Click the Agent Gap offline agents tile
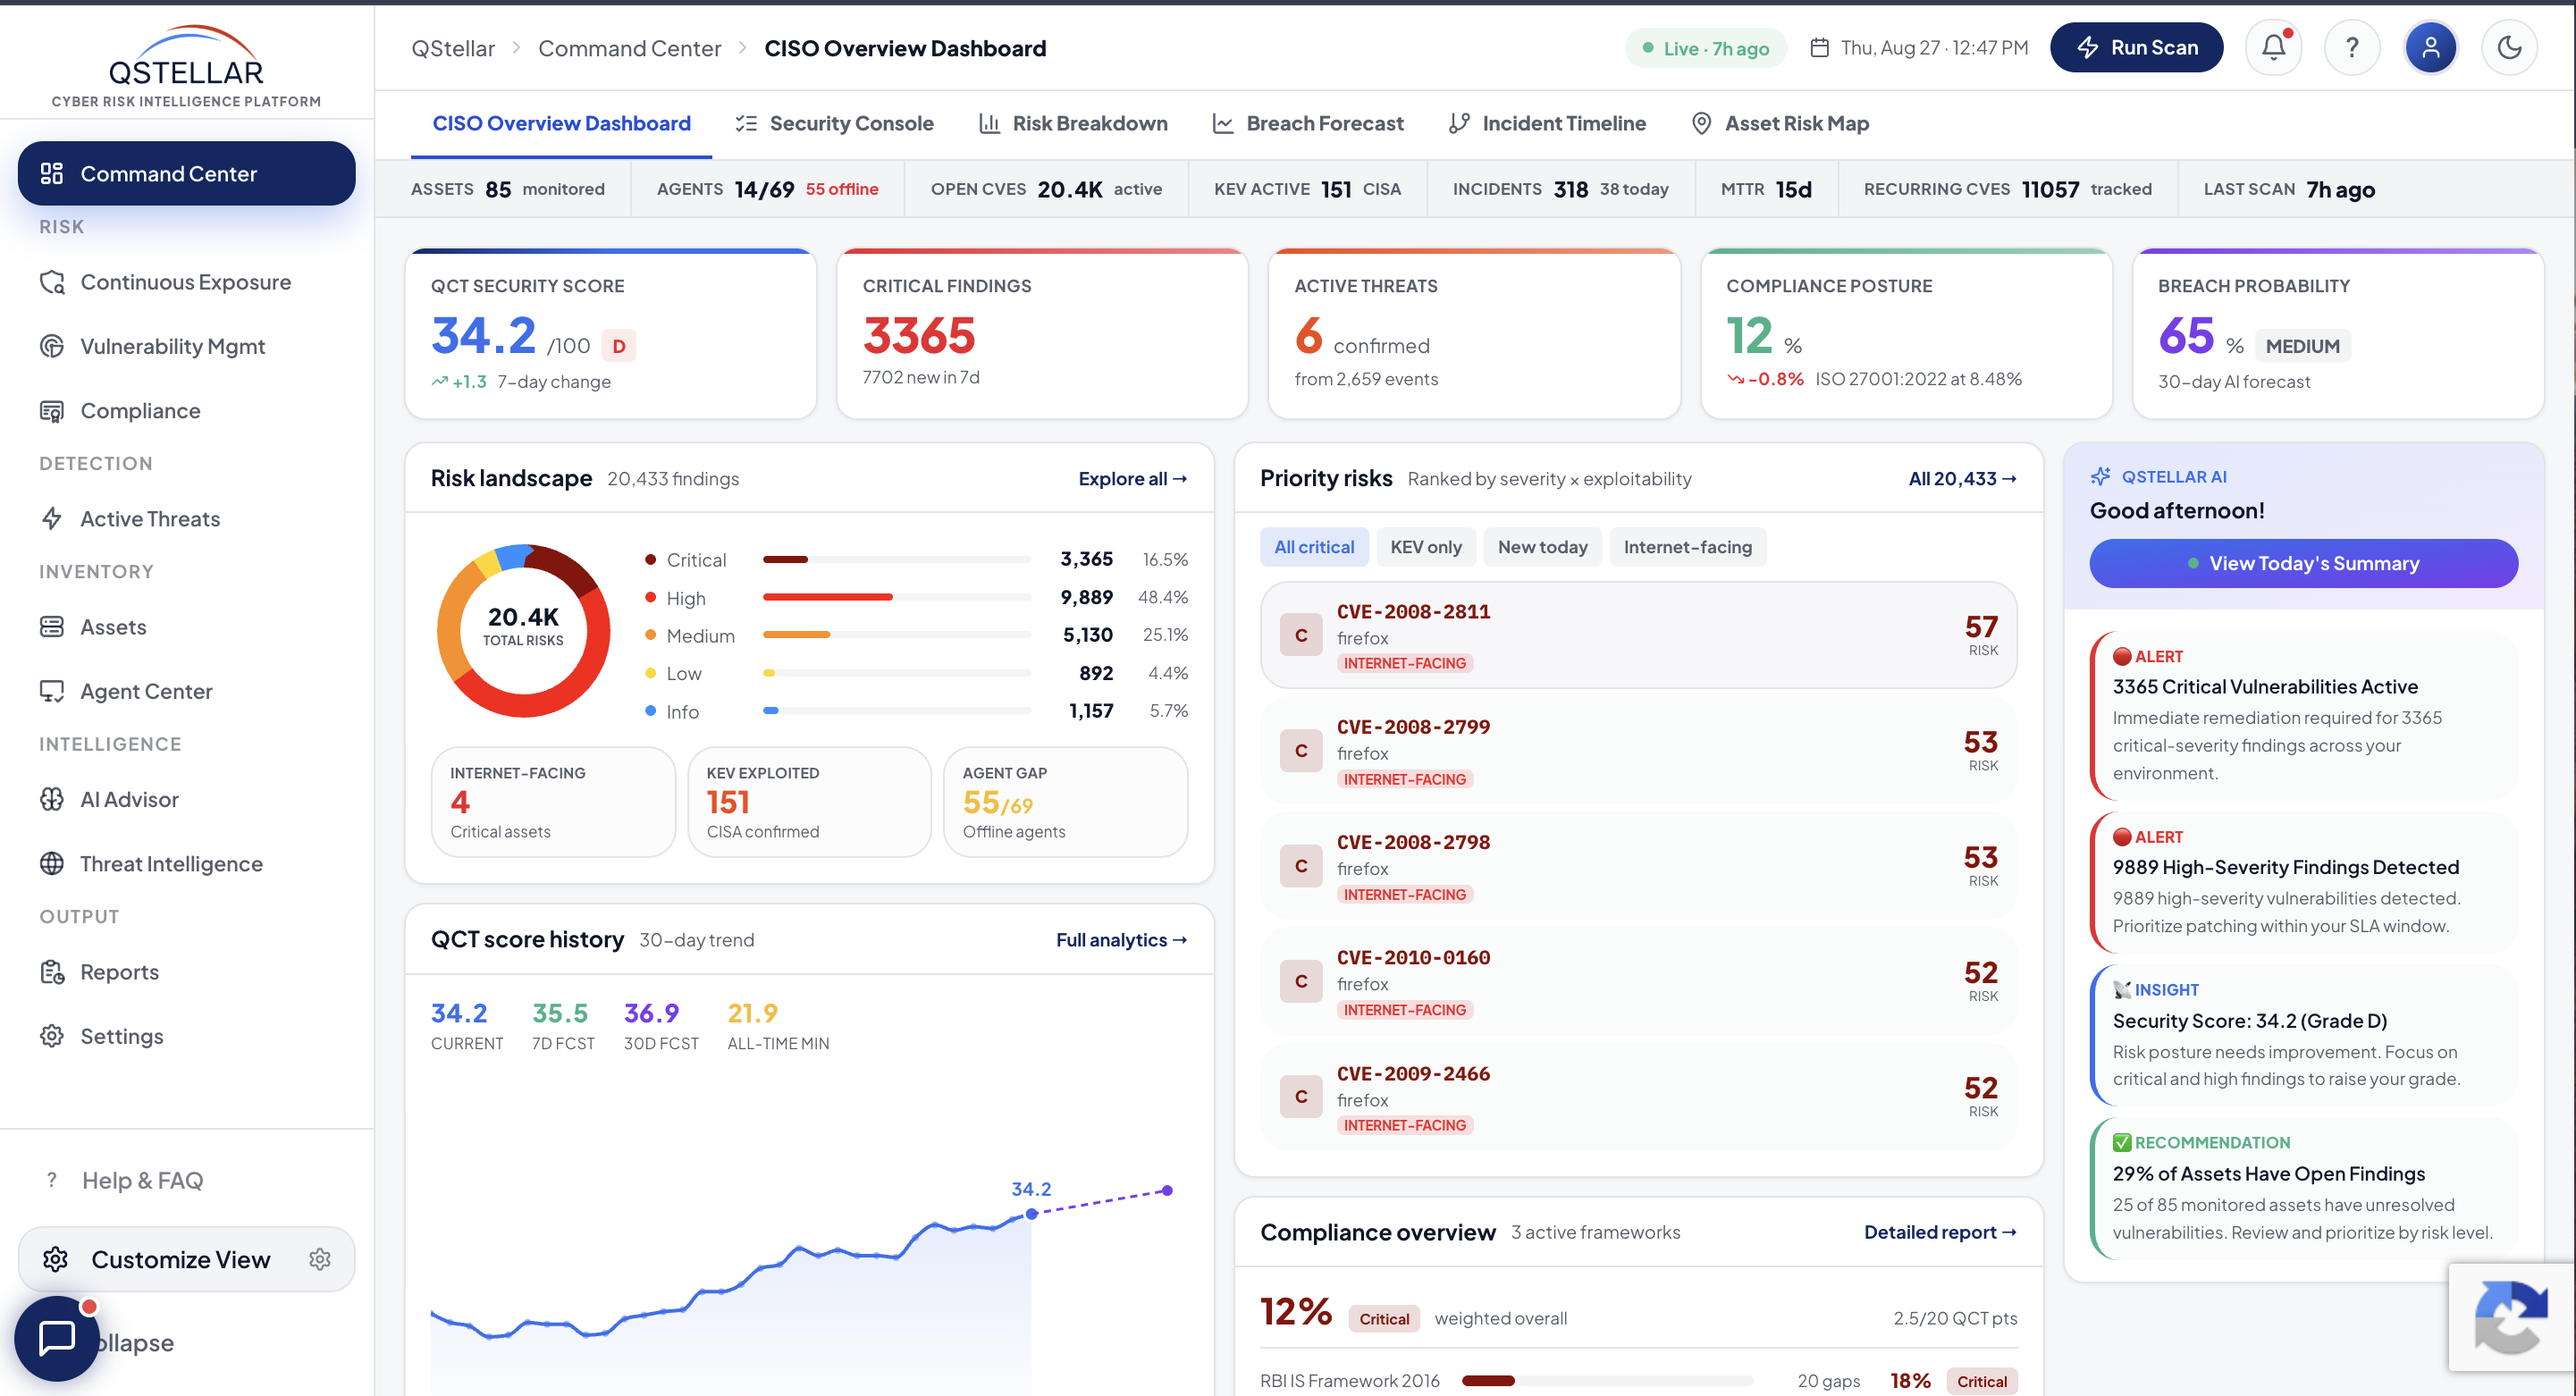This screenshot has height=1396, width=2576. click(1066, 802)
